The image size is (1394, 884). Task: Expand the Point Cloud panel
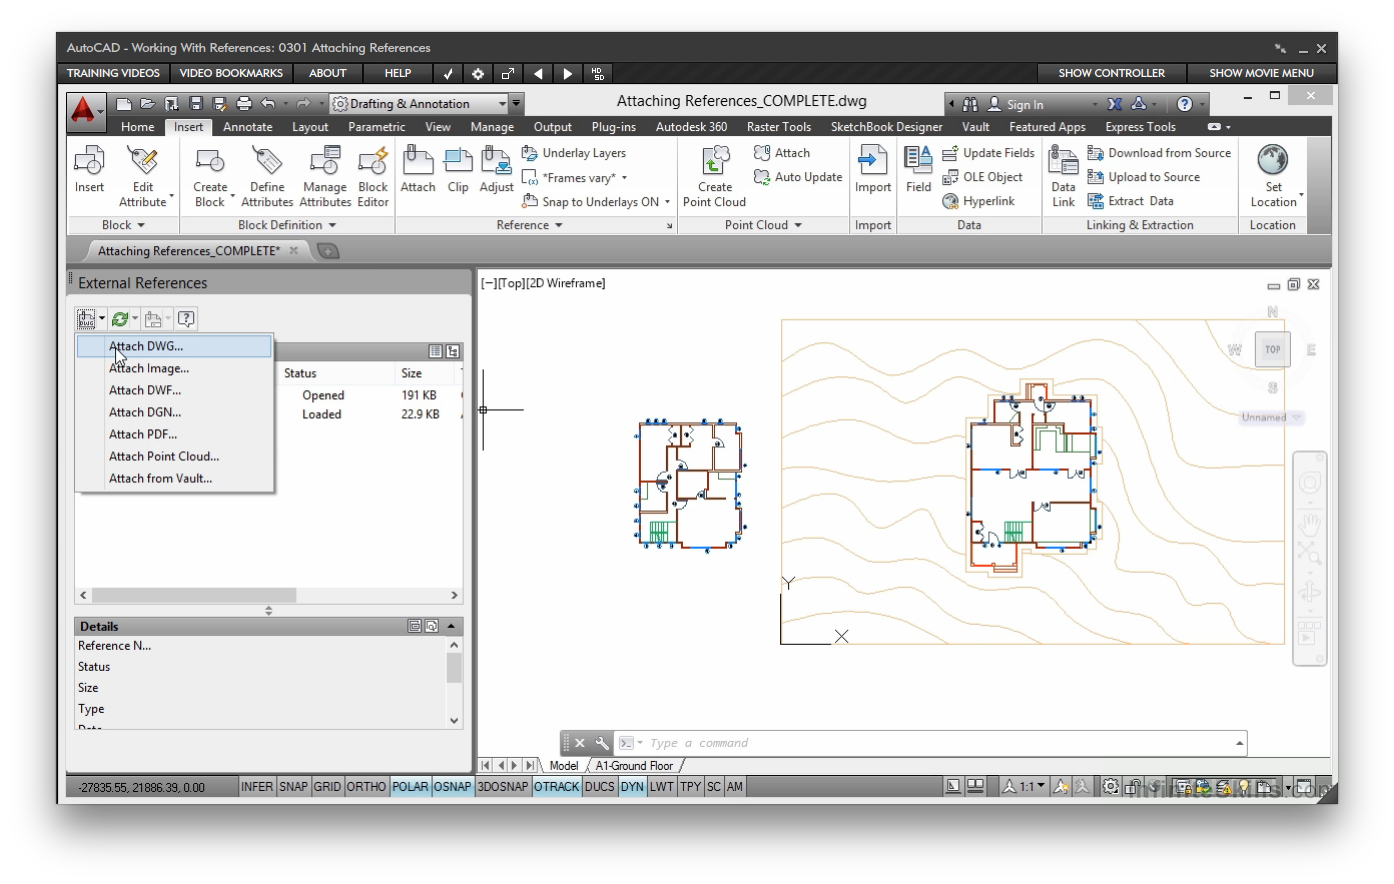pyautogui.click(x=763, y=225)
